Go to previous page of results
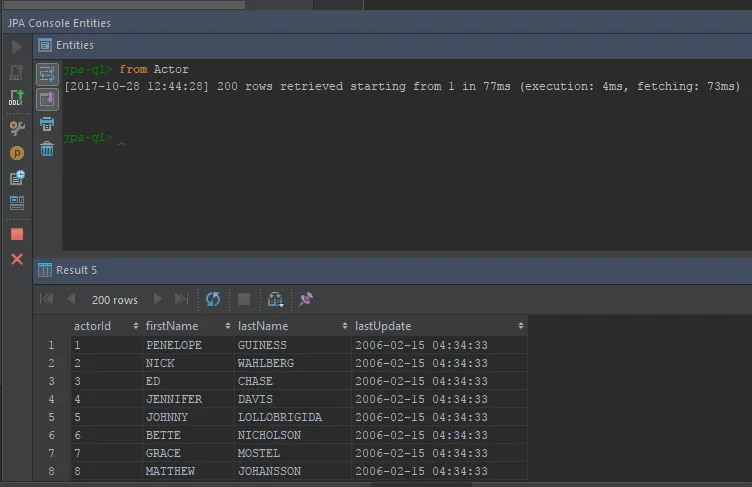This screenshot has width=752, height=487. pos(71,299)
